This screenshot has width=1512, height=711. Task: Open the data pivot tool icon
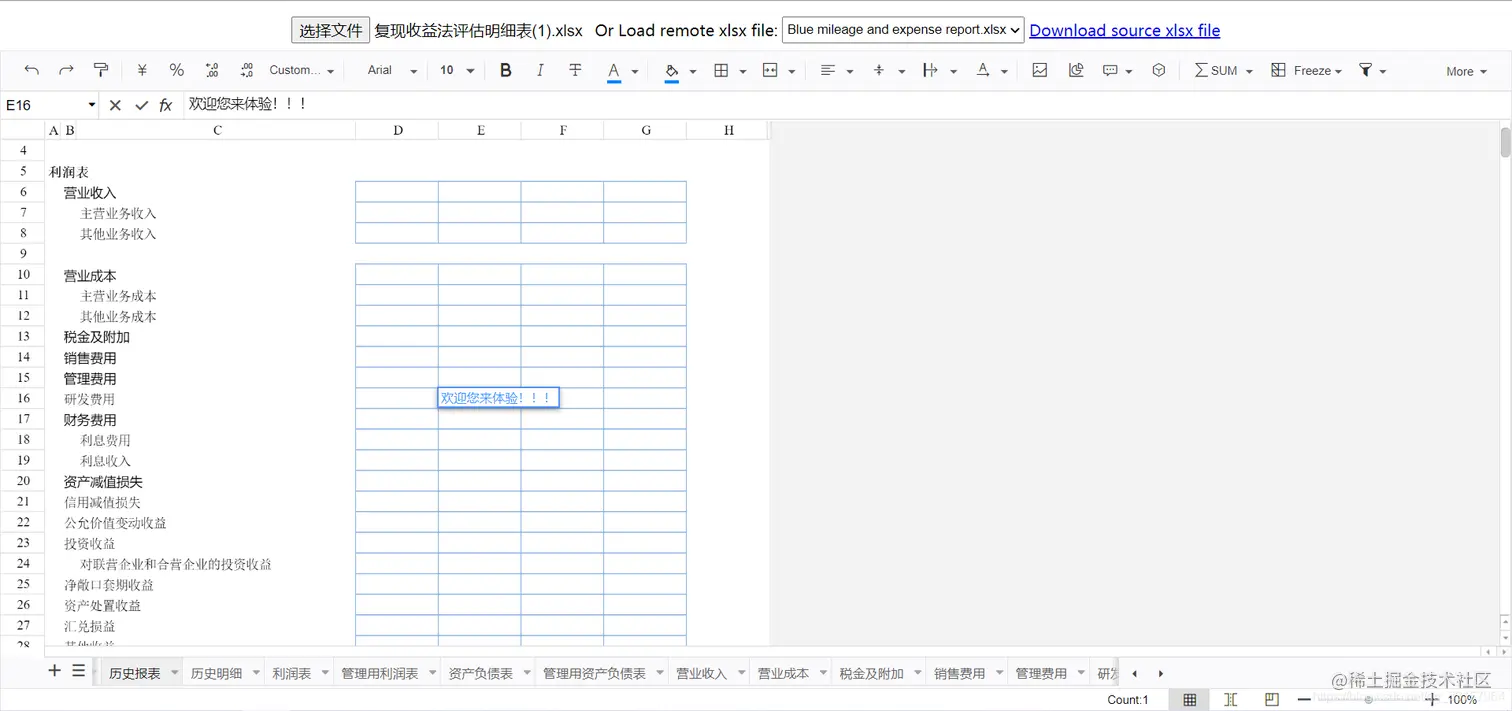pos(1158,70)
